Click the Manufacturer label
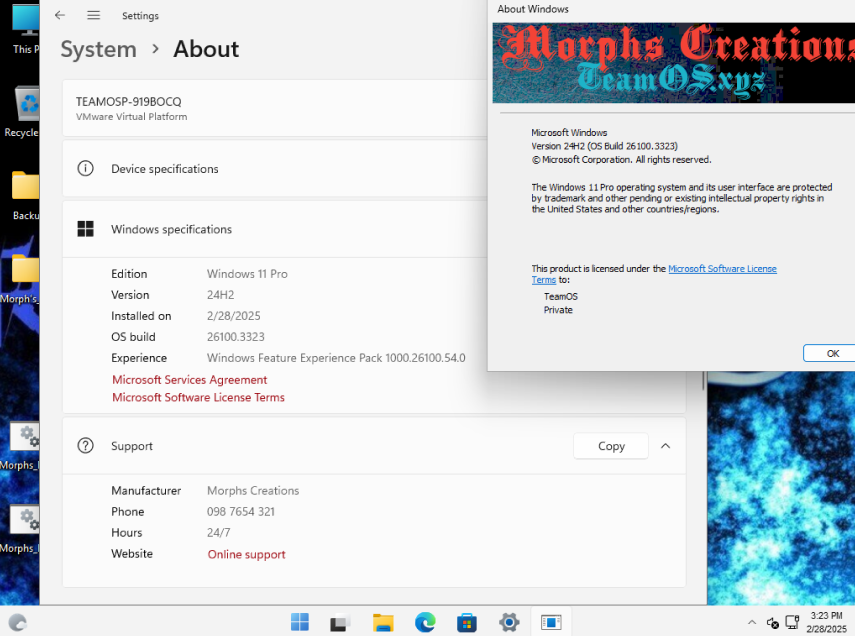The image size is (855, 636). pyautogui.click(x=146, y=490)
